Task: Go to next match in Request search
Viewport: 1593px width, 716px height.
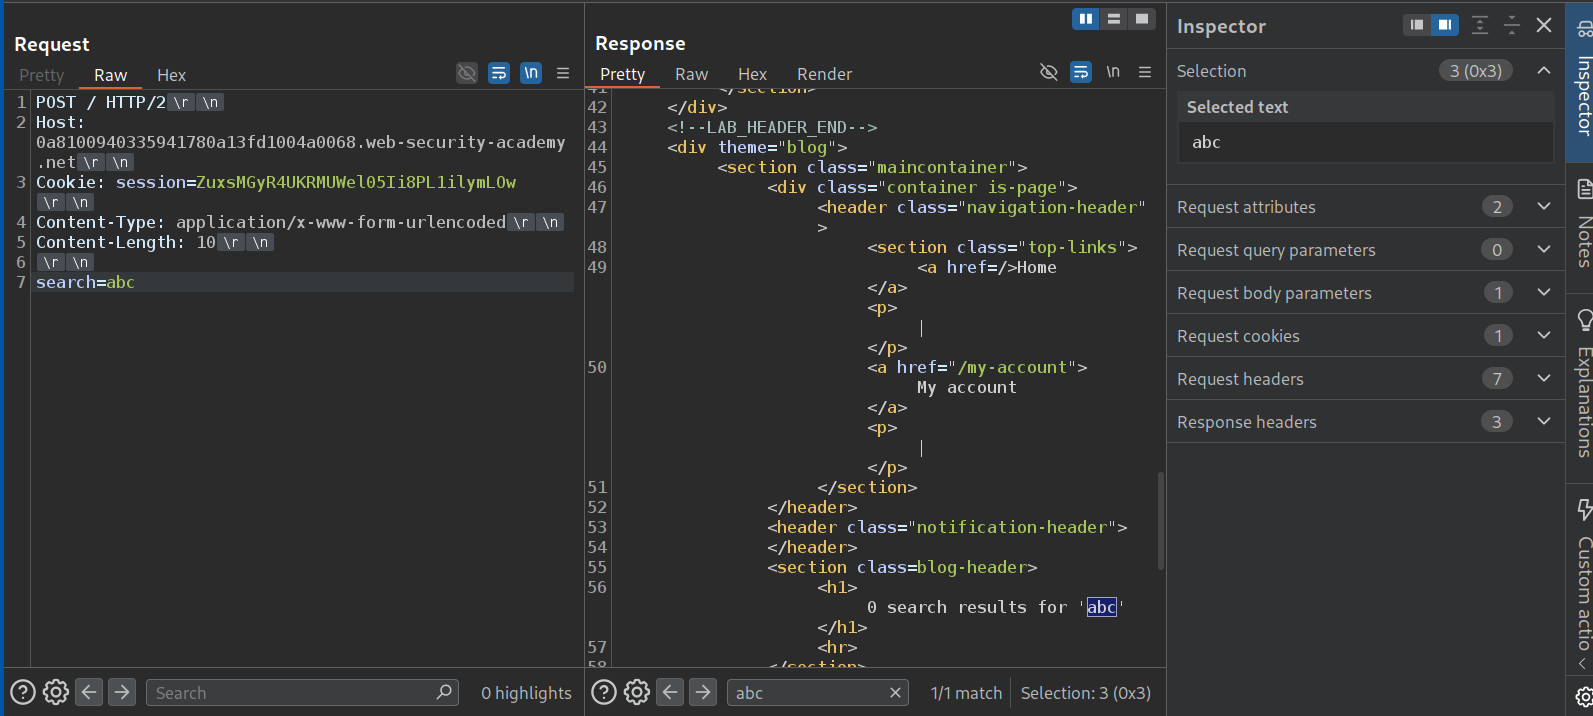Action: pyautogui.click(x=122, y=692)
